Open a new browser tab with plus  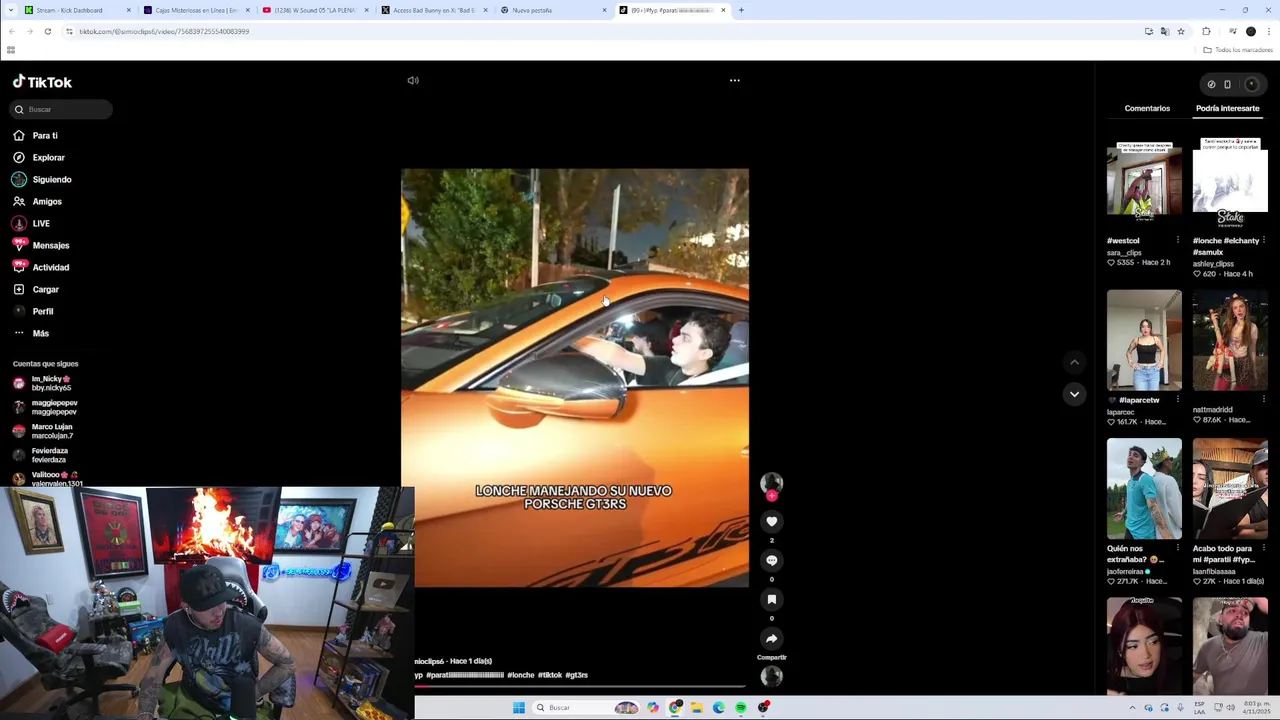click(x=741, y=10)
